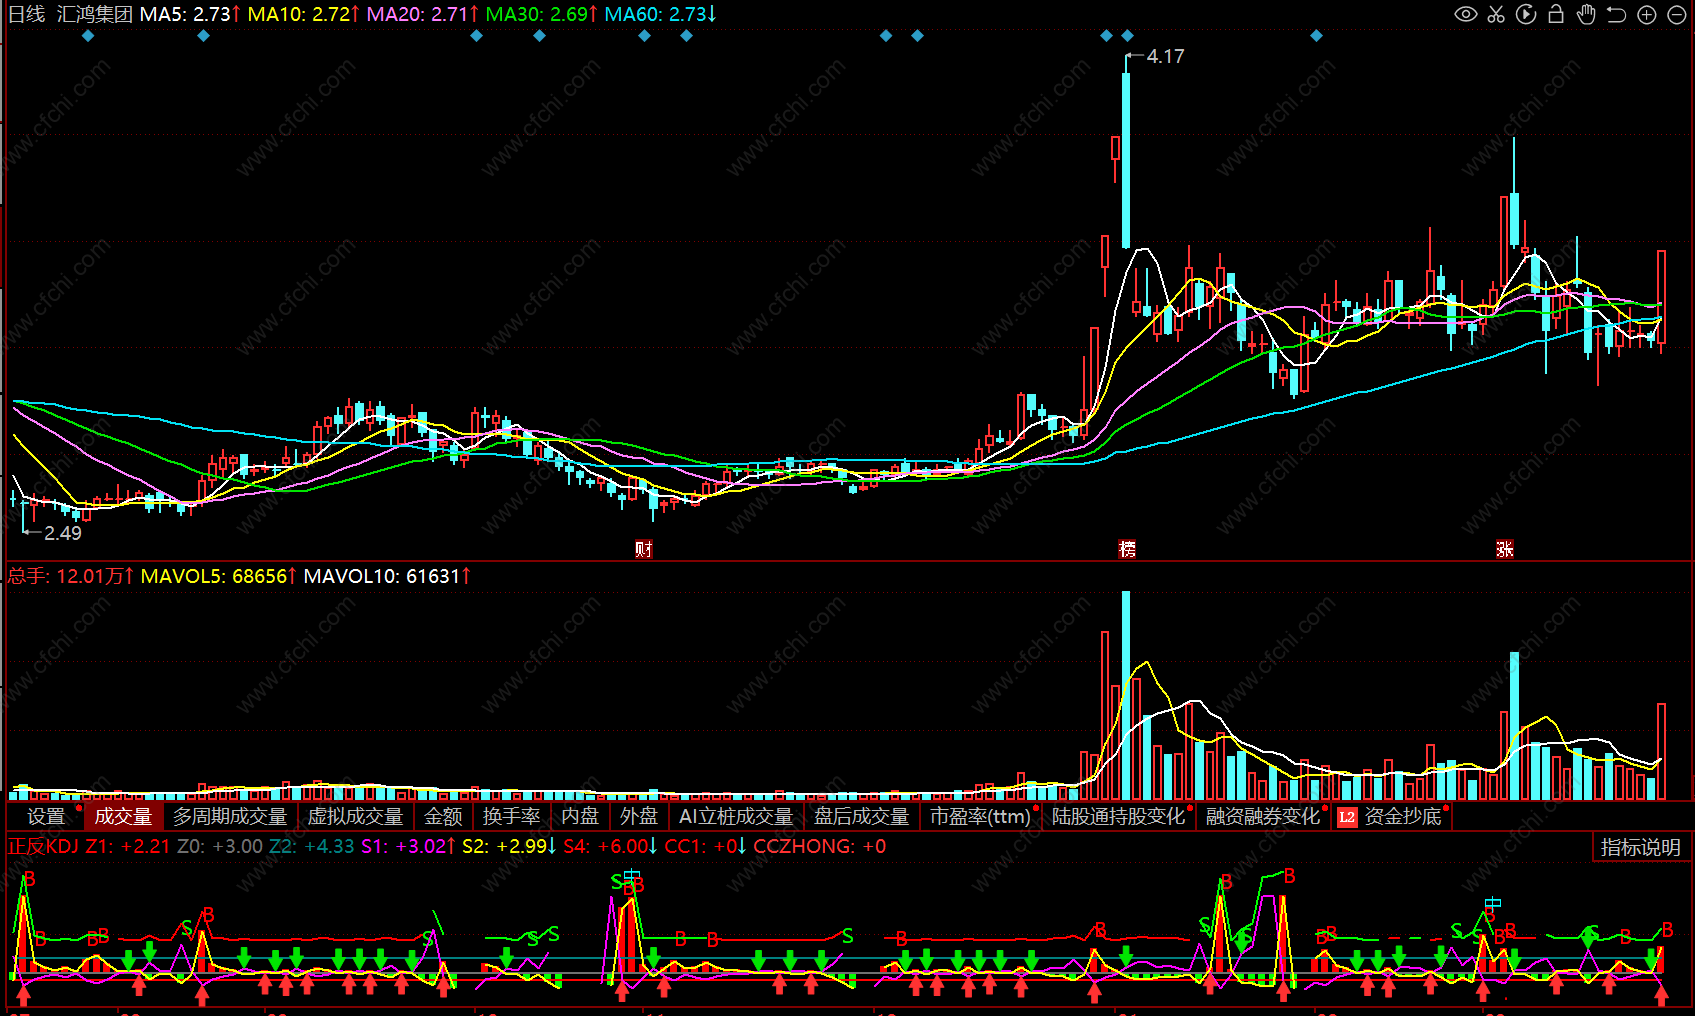The width and height of the screenshot is (1695, 1016).
Task: Open the 外盘 tab
Action: point(639,817)
